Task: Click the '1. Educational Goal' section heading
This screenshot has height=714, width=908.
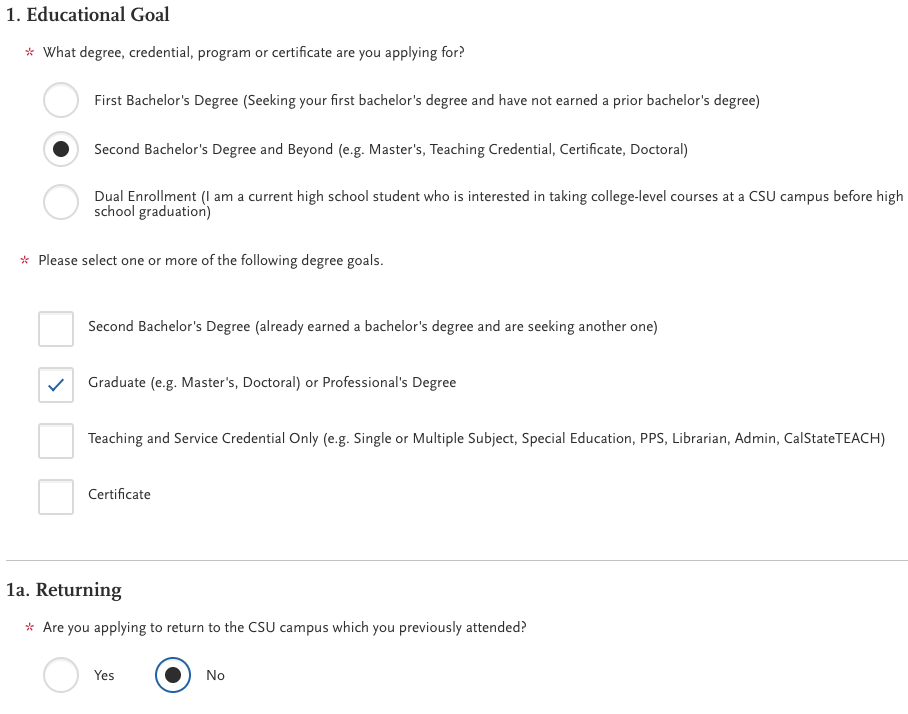Action: click(x=88, y=15)
